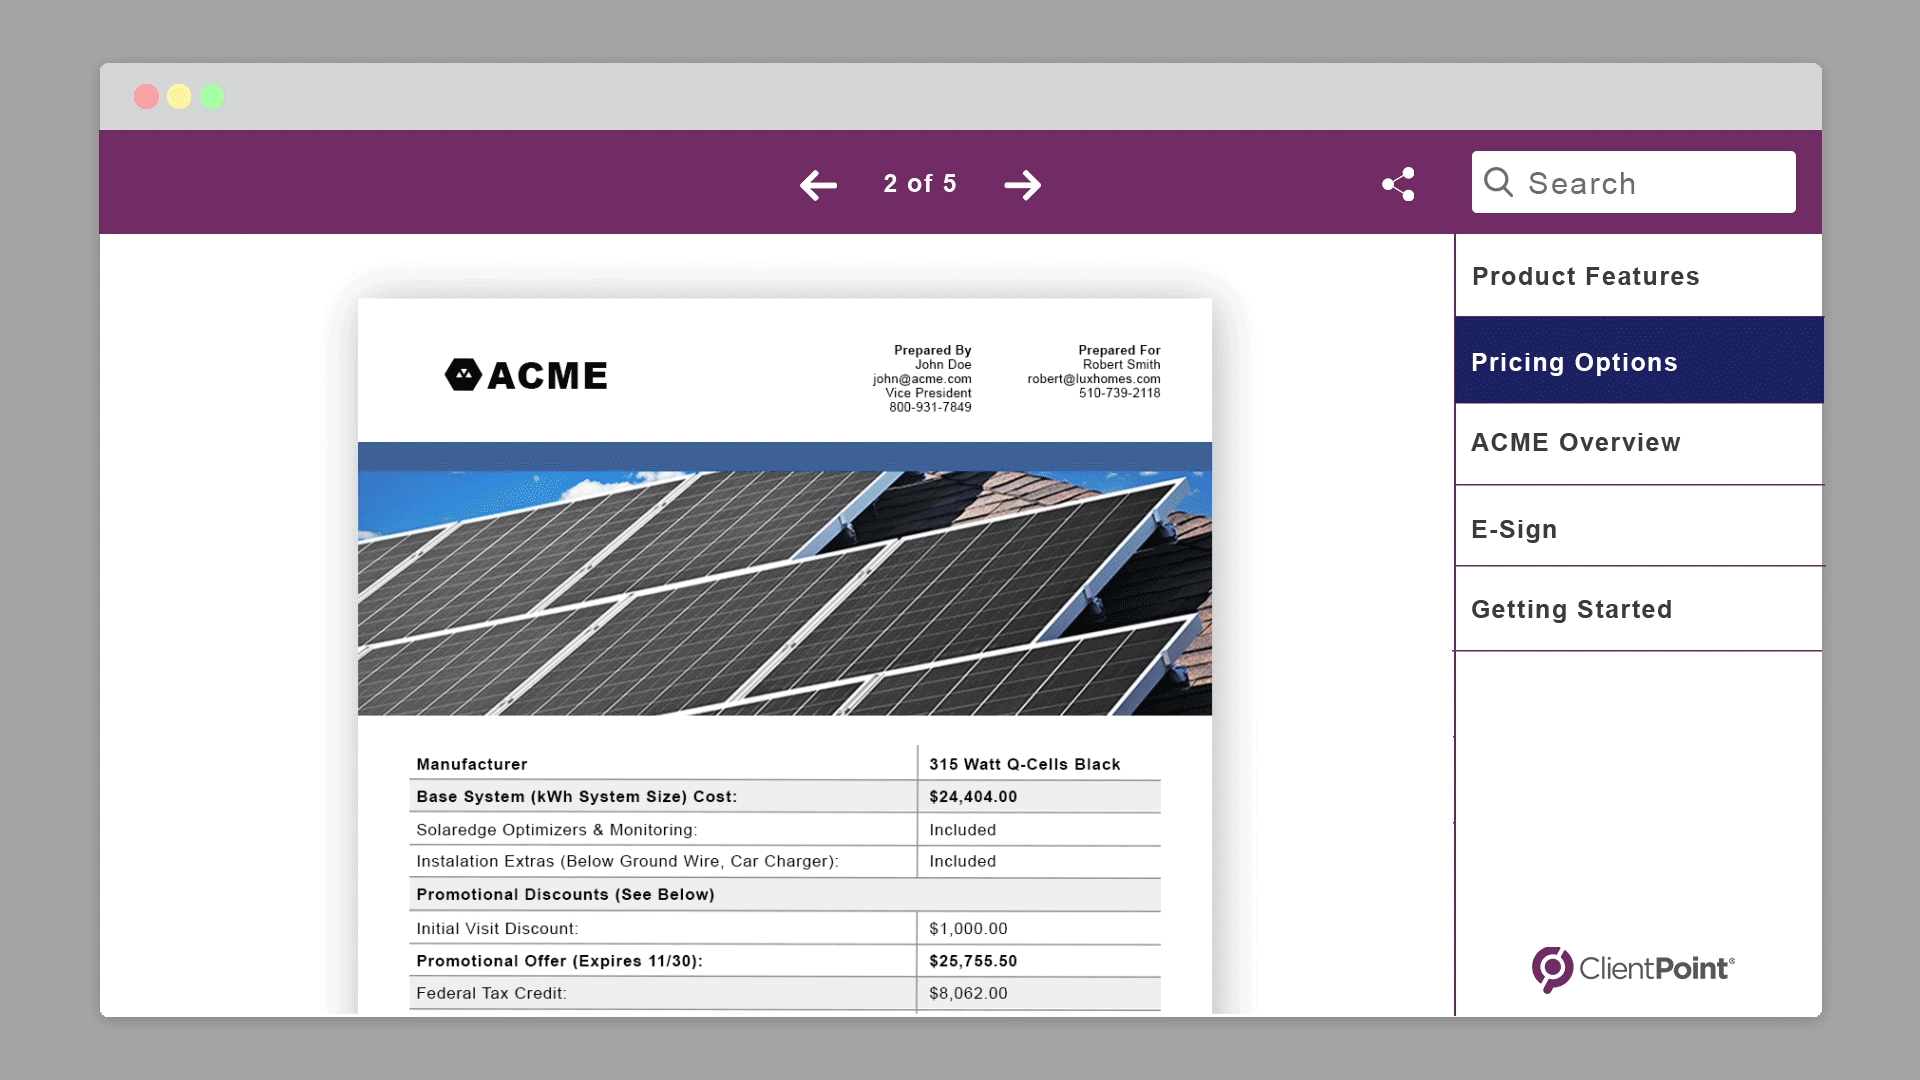This screenshot has width=1920, height=1080.
Task: Click the red window close dot
Action: click(x=147, y=96)
